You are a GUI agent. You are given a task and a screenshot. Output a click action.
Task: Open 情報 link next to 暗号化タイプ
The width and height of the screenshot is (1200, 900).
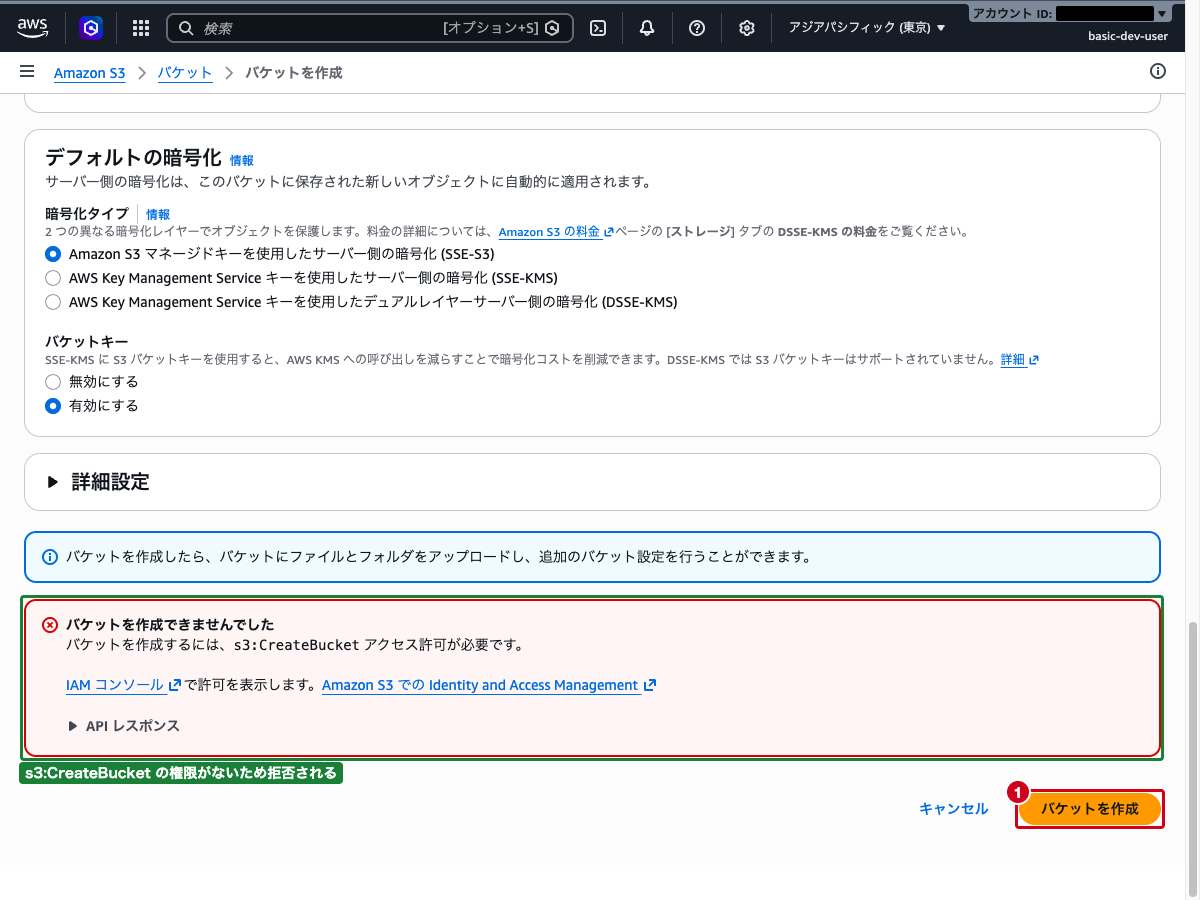158,214
